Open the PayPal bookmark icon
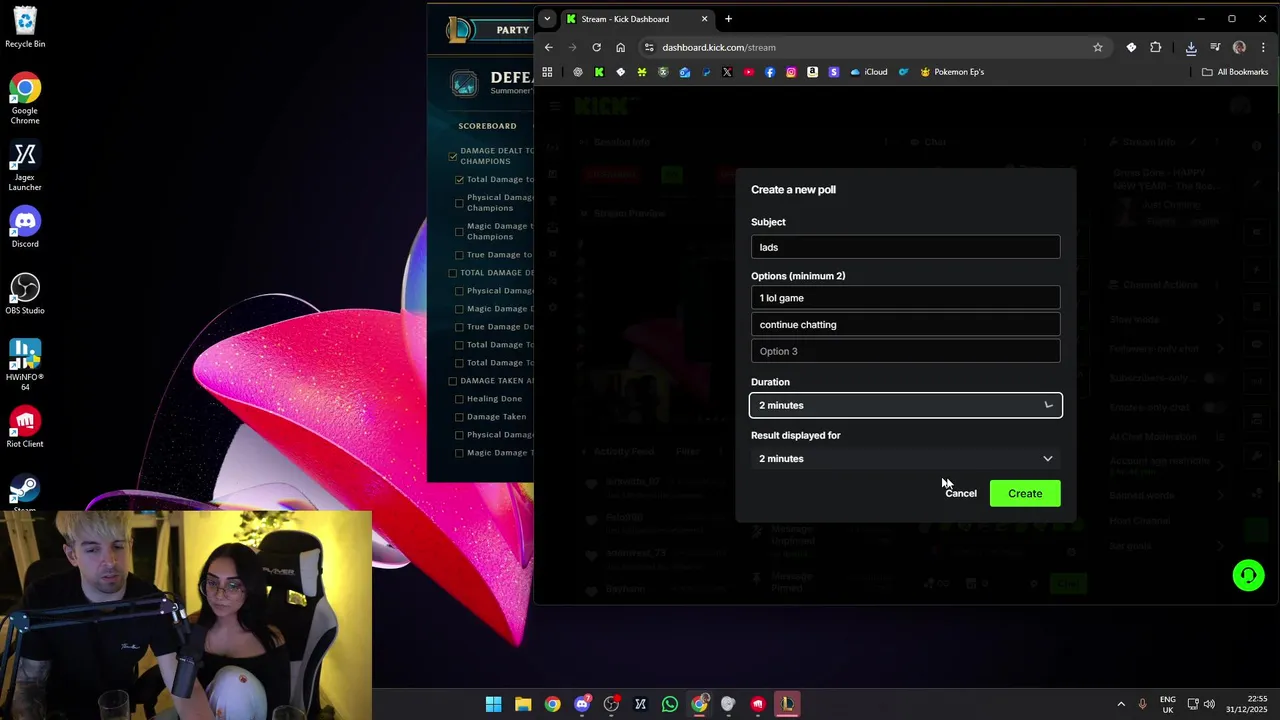Screen dimensions: 1280x720 point(706,72)
